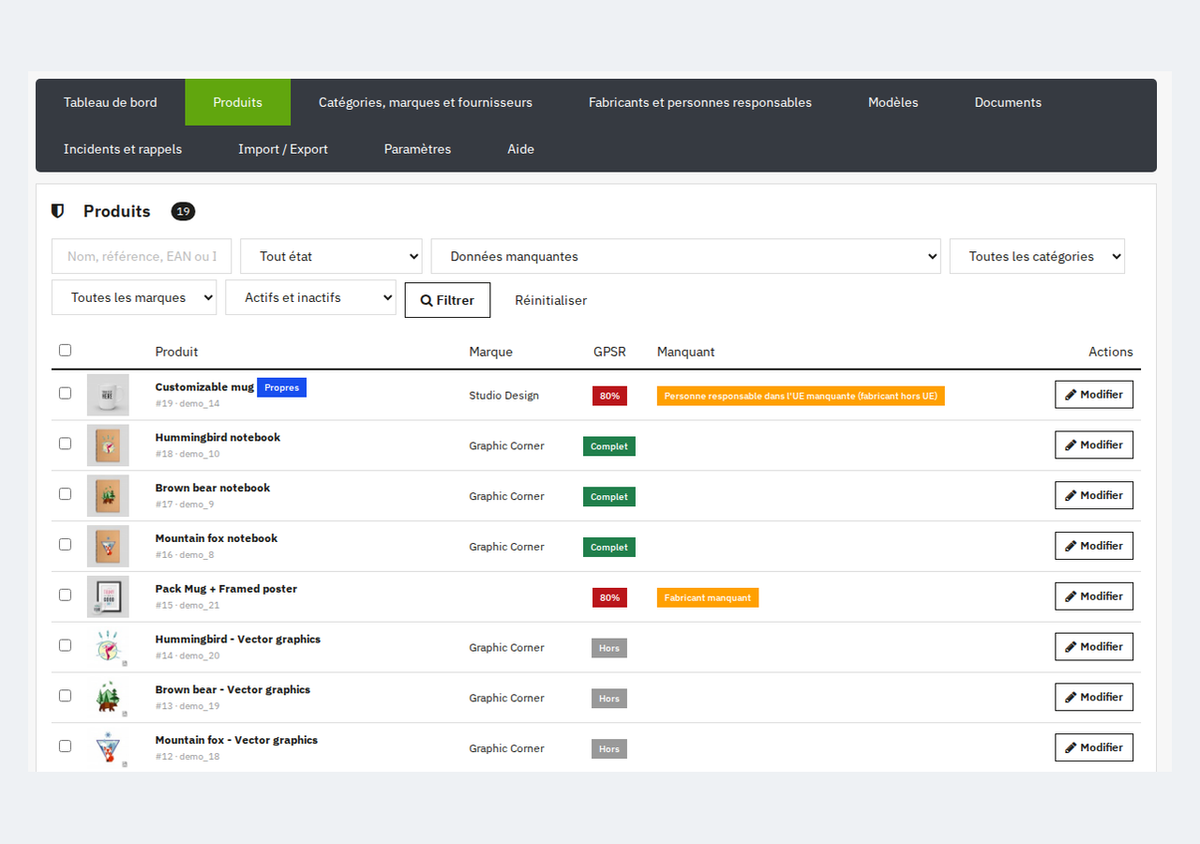Click the shield icon beside Produits heading
This screenshot has height=844, width=1200.
(x=58, y=211)
